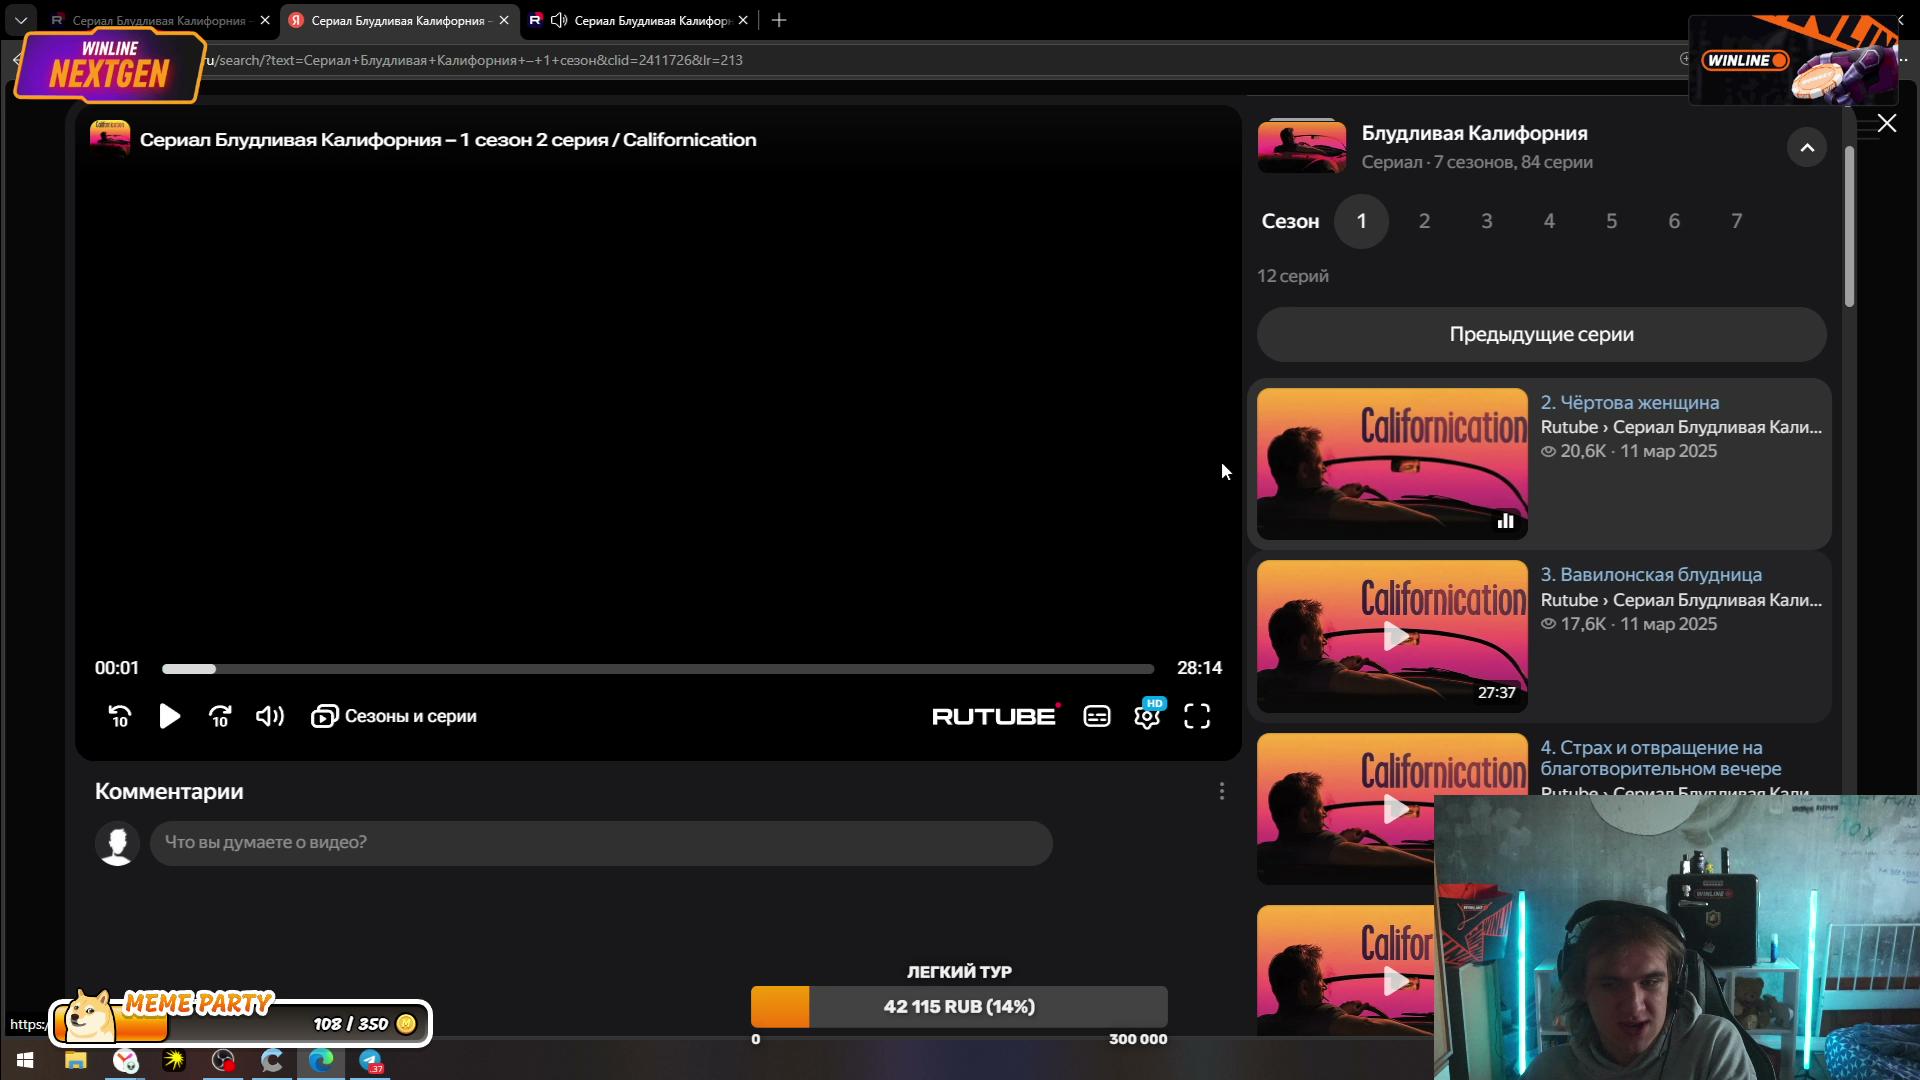Toggle subtitles icon in player

tap(1097, 716)
